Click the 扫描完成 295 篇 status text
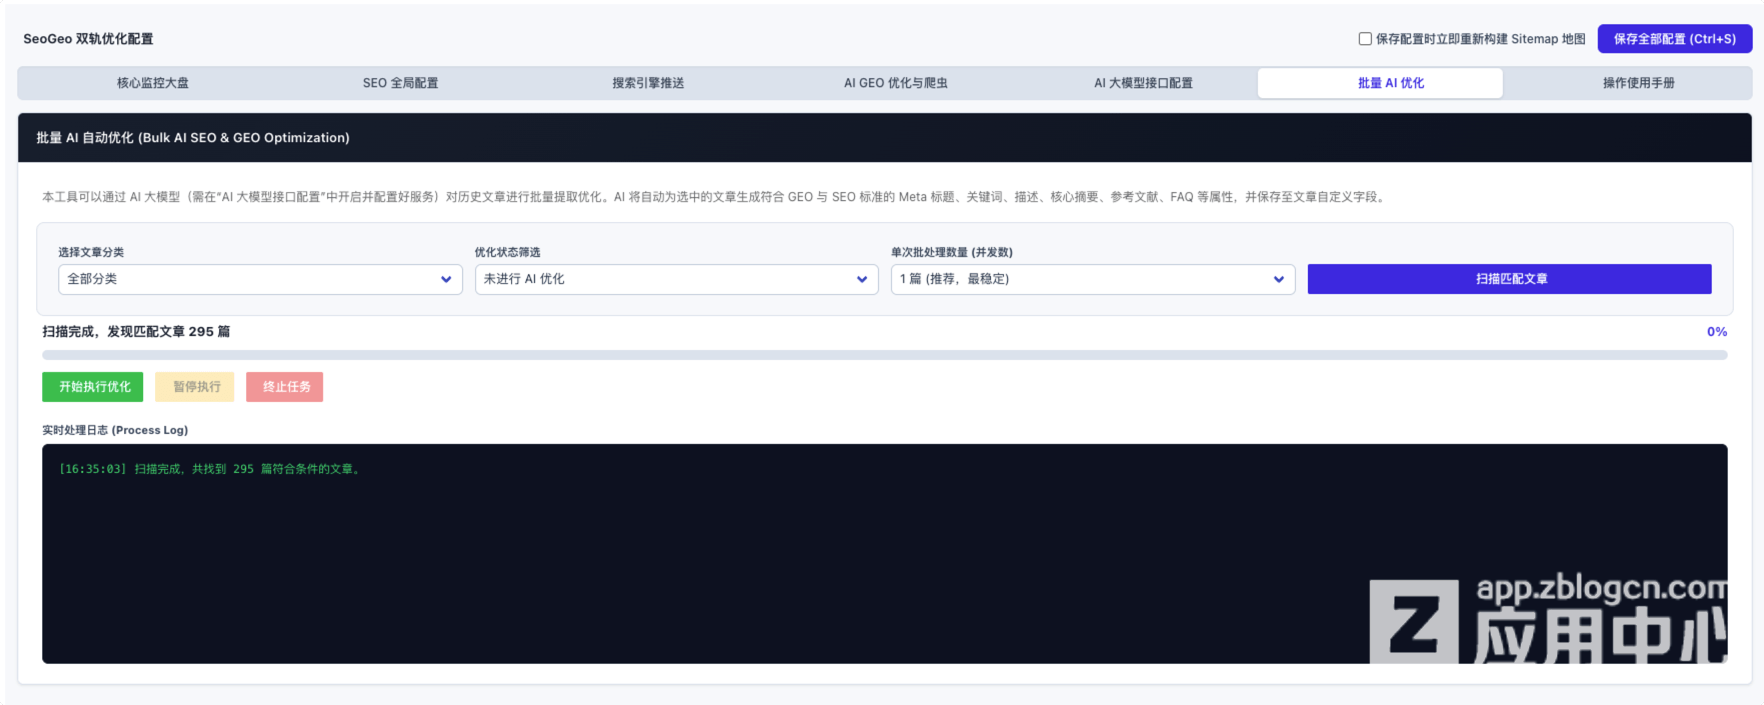The image size is (1764, 705). [136, 332]
